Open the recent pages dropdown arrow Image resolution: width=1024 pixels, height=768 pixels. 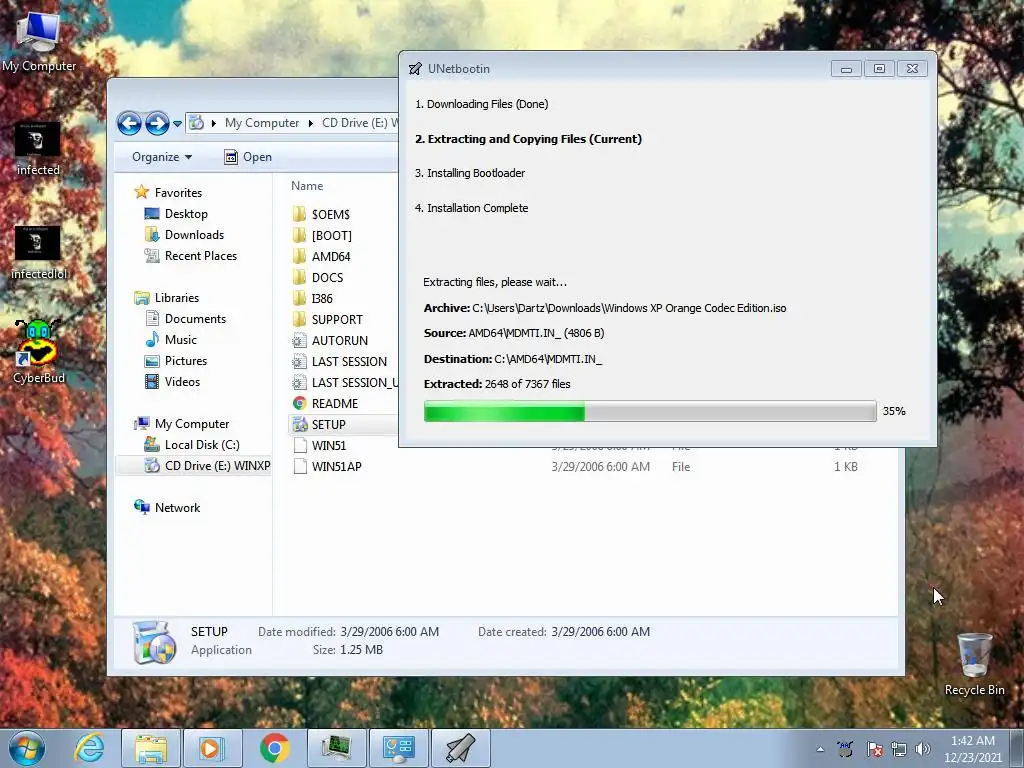[177, 123]
